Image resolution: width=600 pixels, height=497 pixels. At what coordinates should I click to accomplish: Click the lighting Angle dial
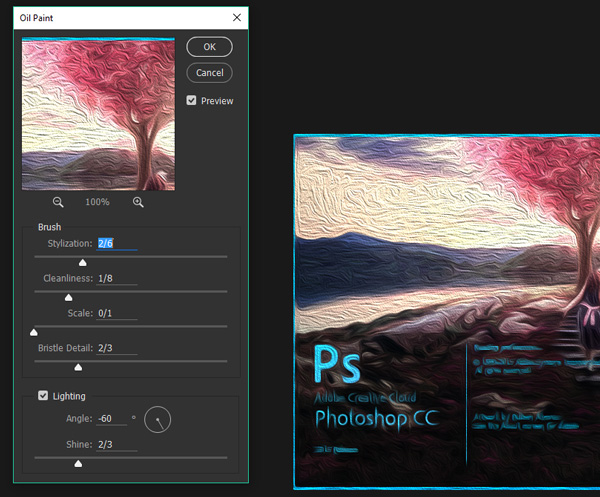click(x=157, y=420)
